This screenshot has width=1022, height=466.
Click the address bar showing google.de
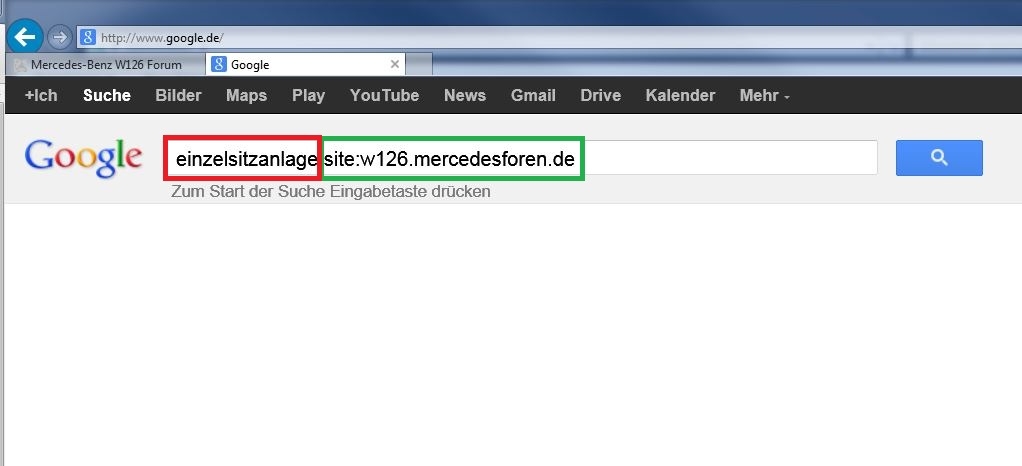(548, 38)
